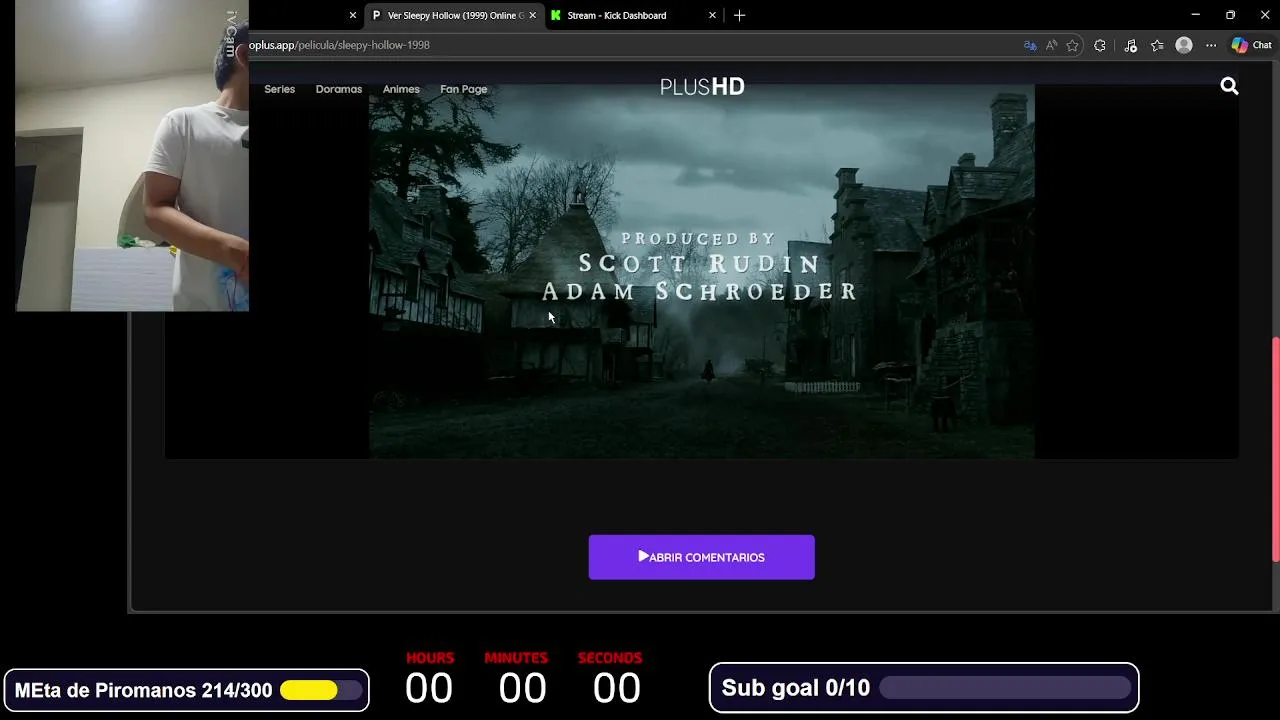Switch to Stream - Kick Dashboard tab

(633, 15)
